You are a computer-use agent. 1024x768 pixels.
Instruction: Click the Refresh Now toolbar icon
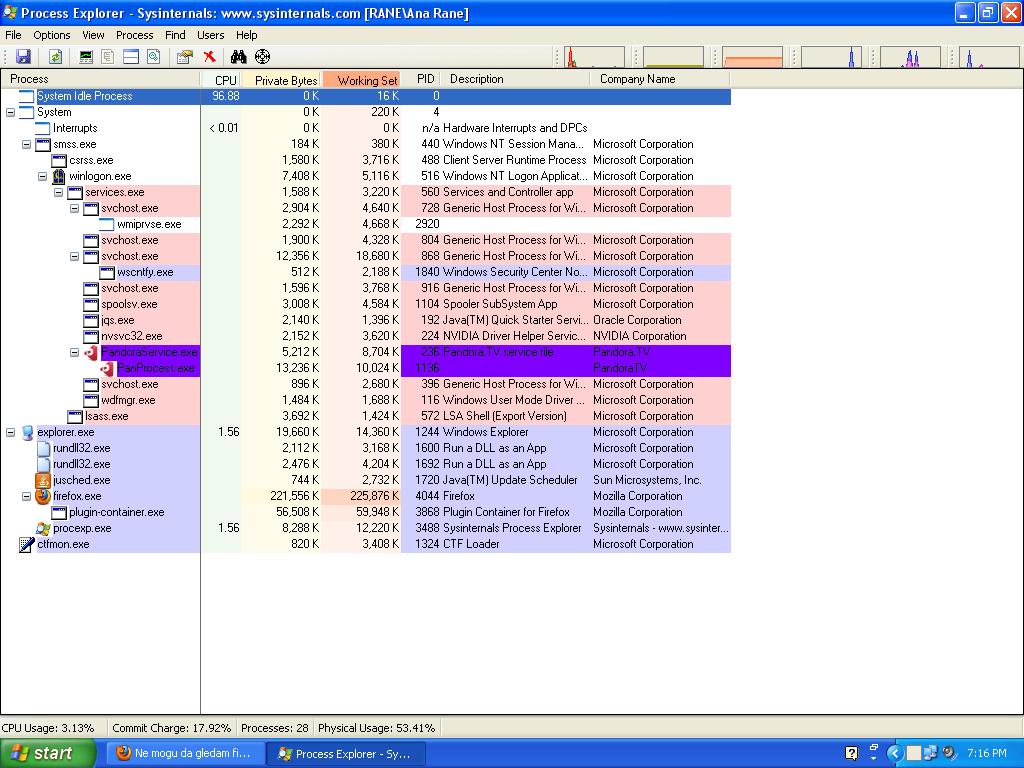coord(56,57)
